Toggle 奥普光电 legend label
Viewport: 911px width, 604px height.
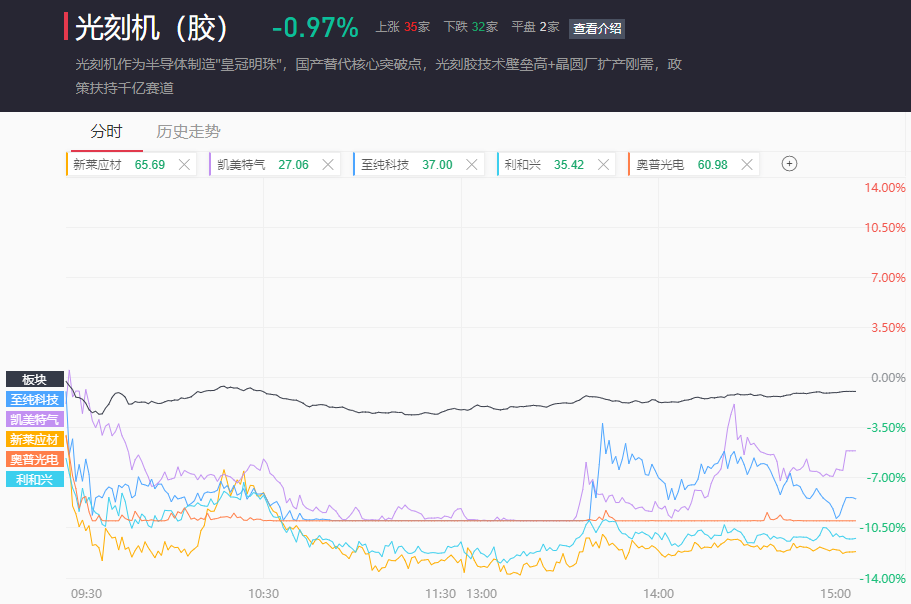tap(35, 459)
